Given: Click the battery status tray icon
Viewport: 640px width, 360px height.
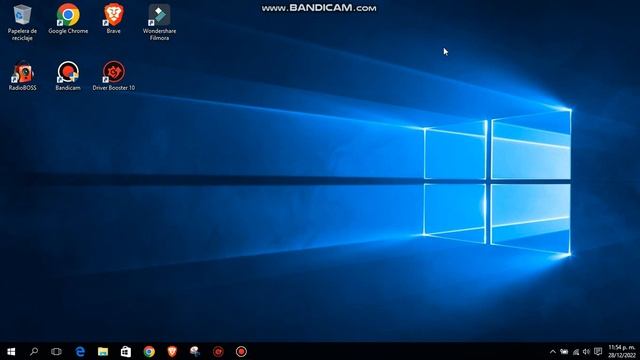Looking at the screenshot, I should click(564, 351).
